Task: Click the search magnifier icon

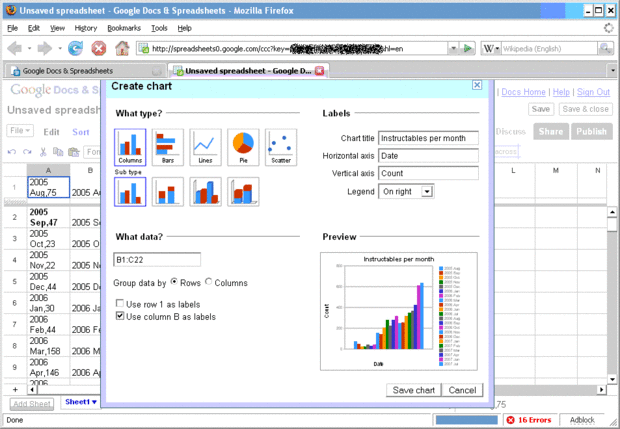Action: pyautogui.click(x=605, y=49)
